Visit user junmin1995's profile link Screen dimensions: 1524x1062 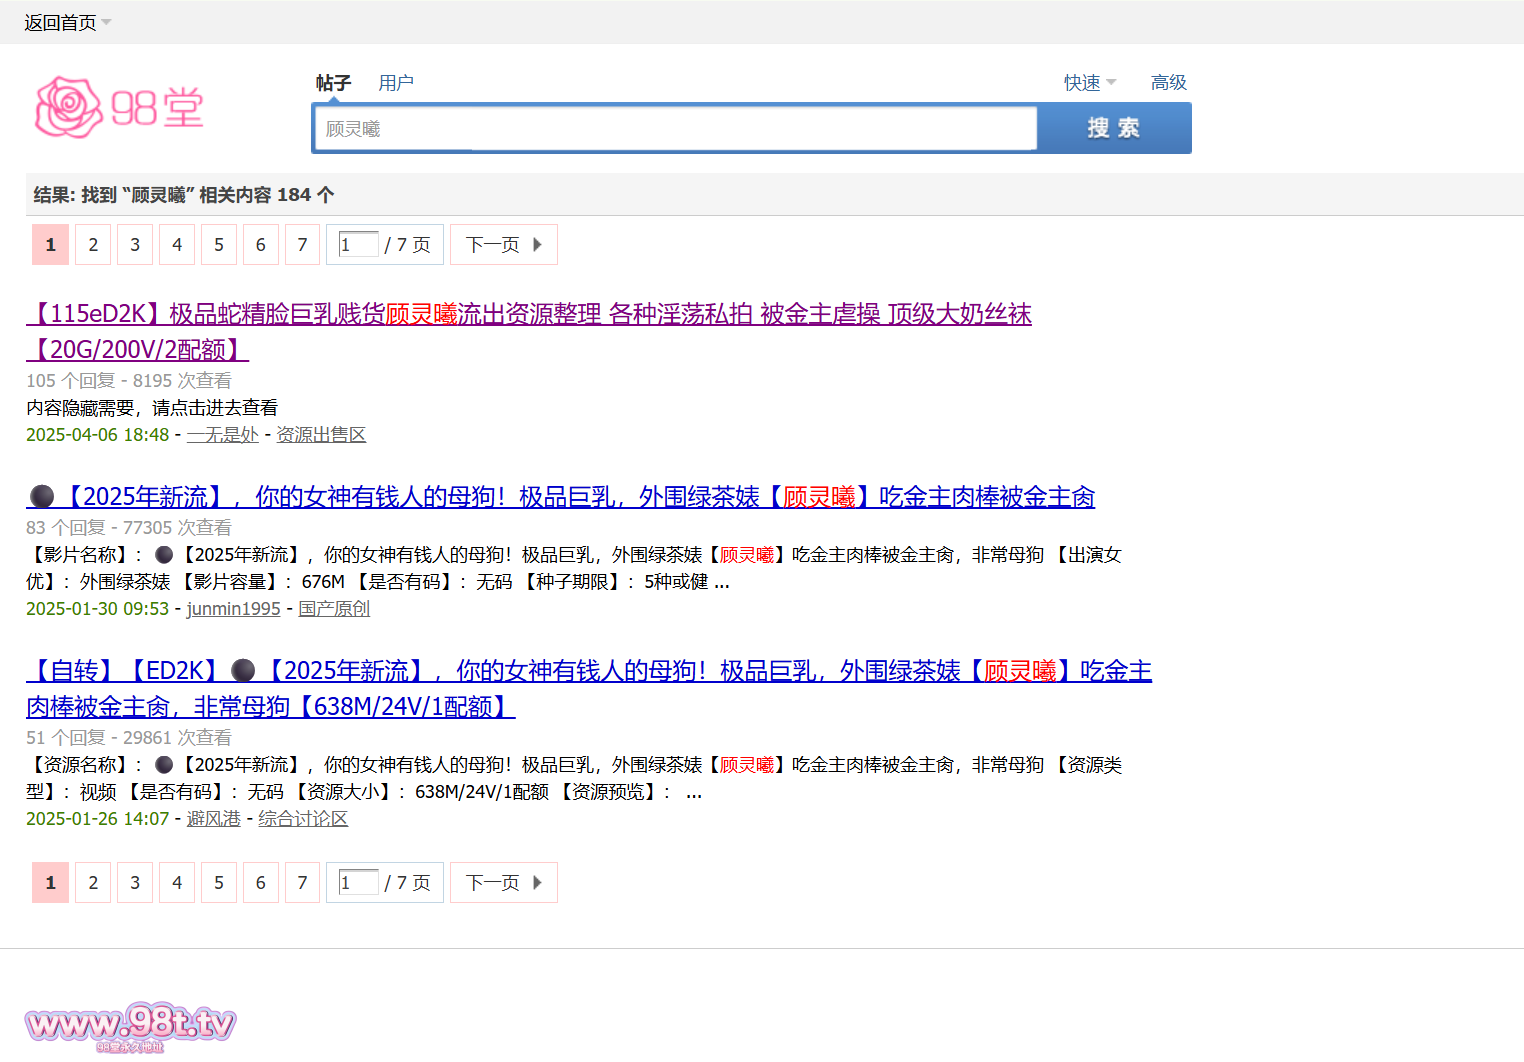tap(233, 609)
